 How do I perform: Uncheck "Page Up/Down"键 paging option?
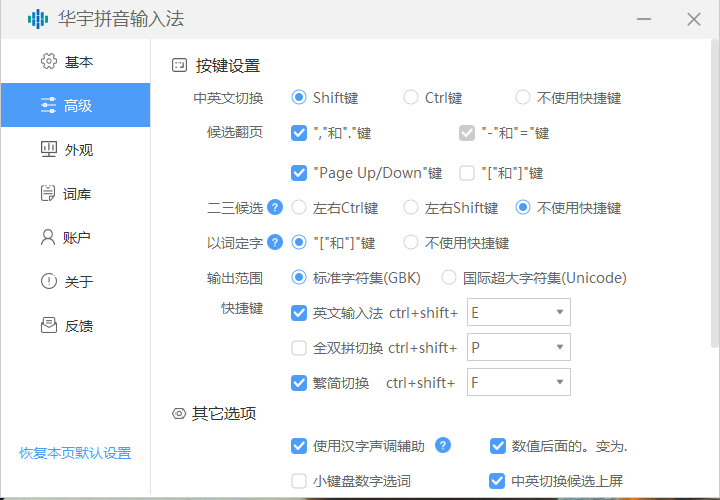coord(299,173)
